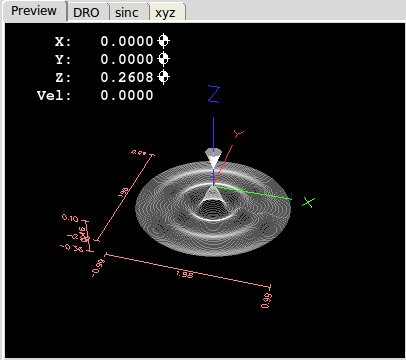Click the white tool cone above the plot

[x=213, y=158]
